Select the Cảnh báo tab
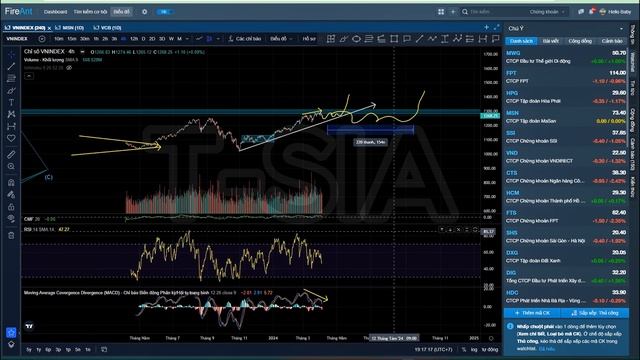This screenshot has height=360, width=640. point(612,41)
